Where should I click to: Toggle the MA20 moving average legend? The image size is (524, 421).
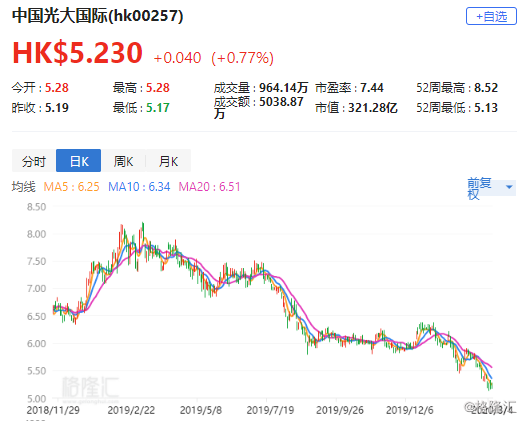pos(209,186)
